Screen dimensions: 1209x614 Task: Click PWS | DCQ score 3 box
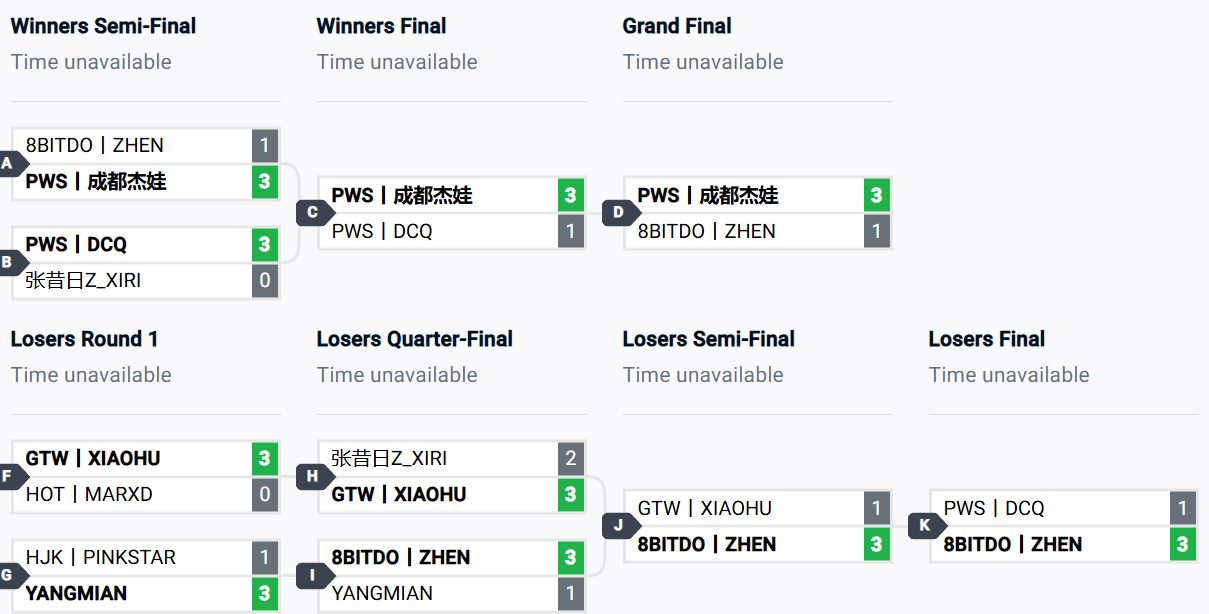click(x=264, y=244)
